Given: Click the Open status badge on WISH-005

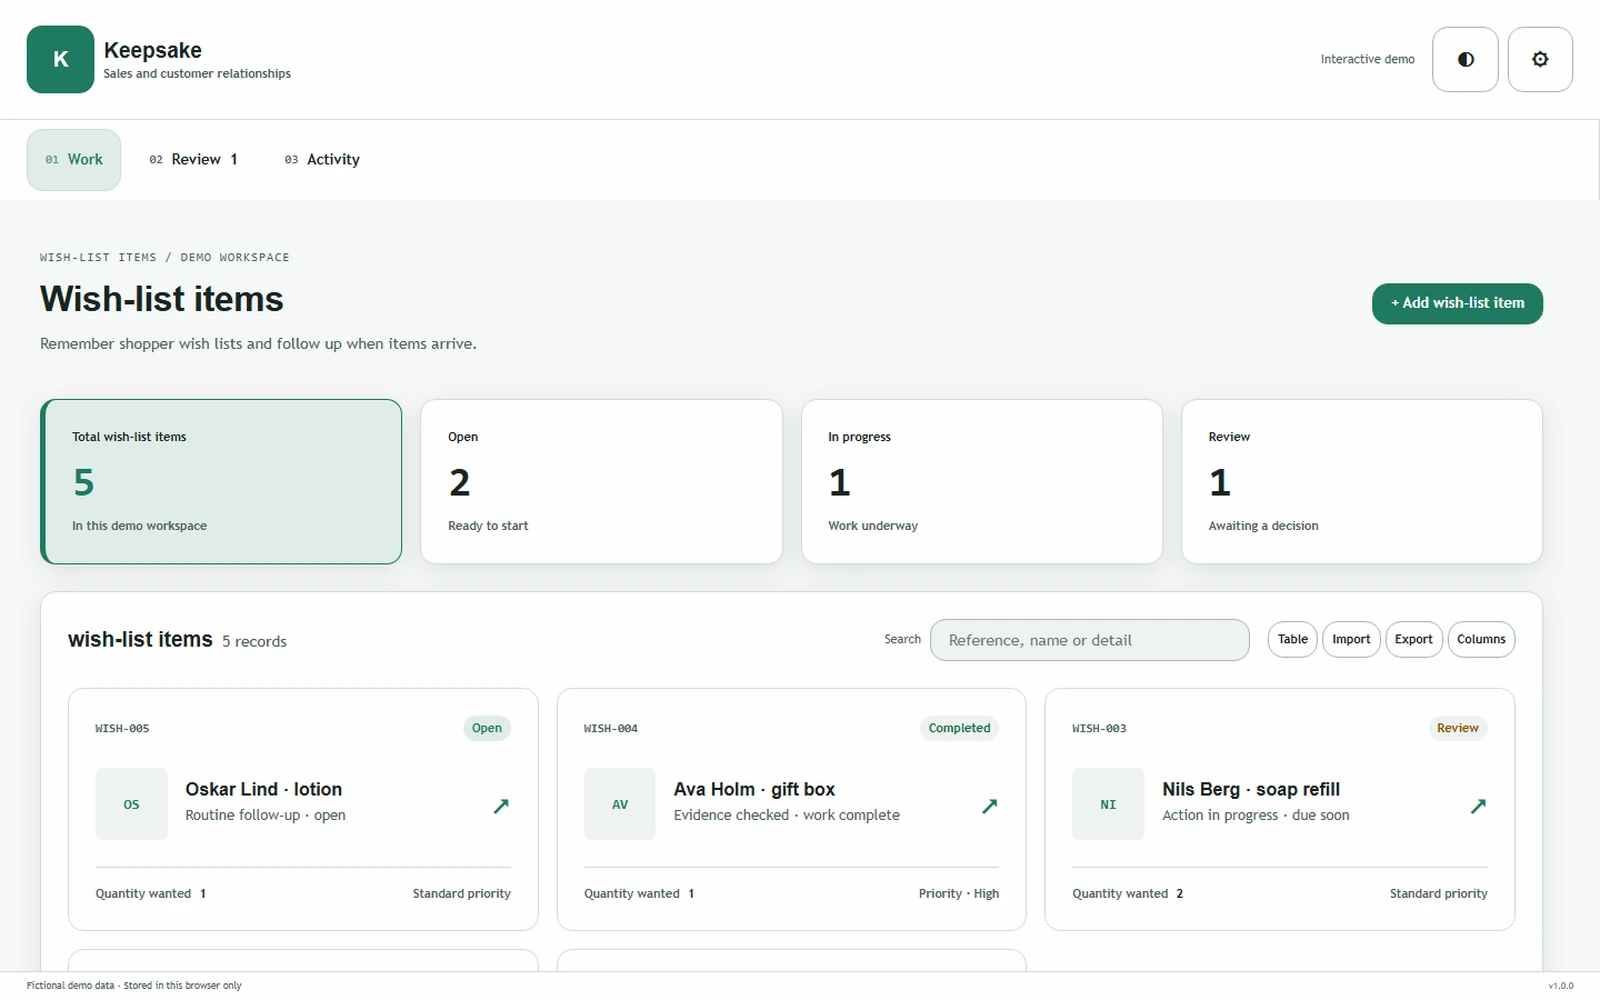Looking at the screenshot, I should click(487, 728).
